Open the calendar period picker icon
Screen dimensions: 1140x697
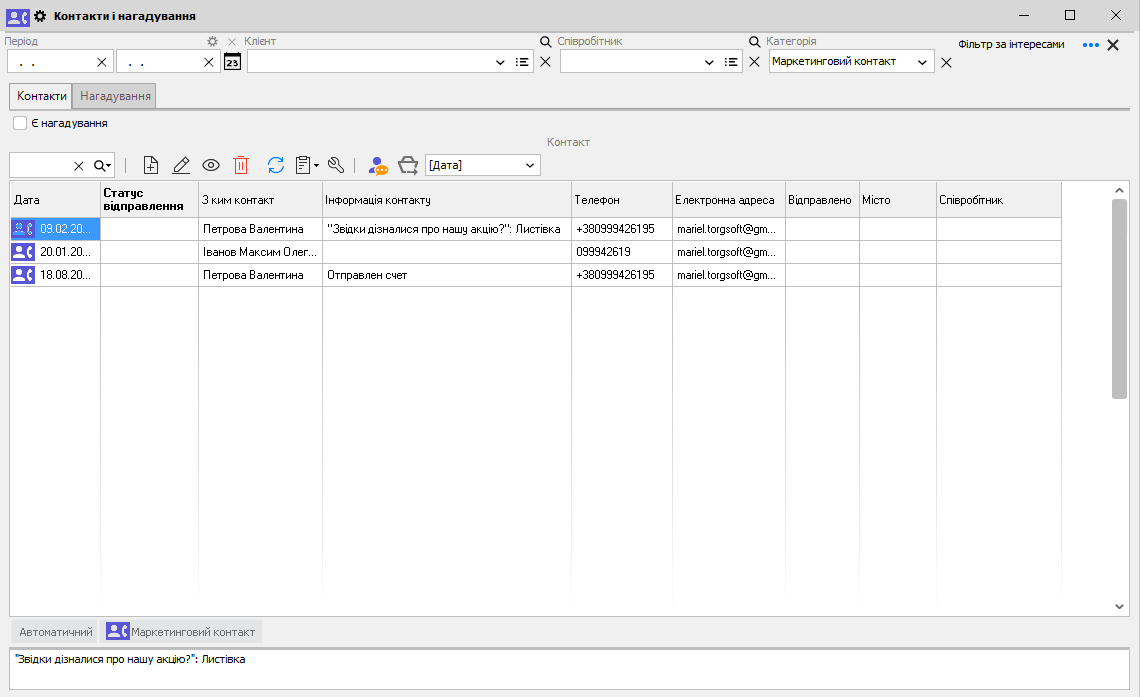[x=232, y=62]
